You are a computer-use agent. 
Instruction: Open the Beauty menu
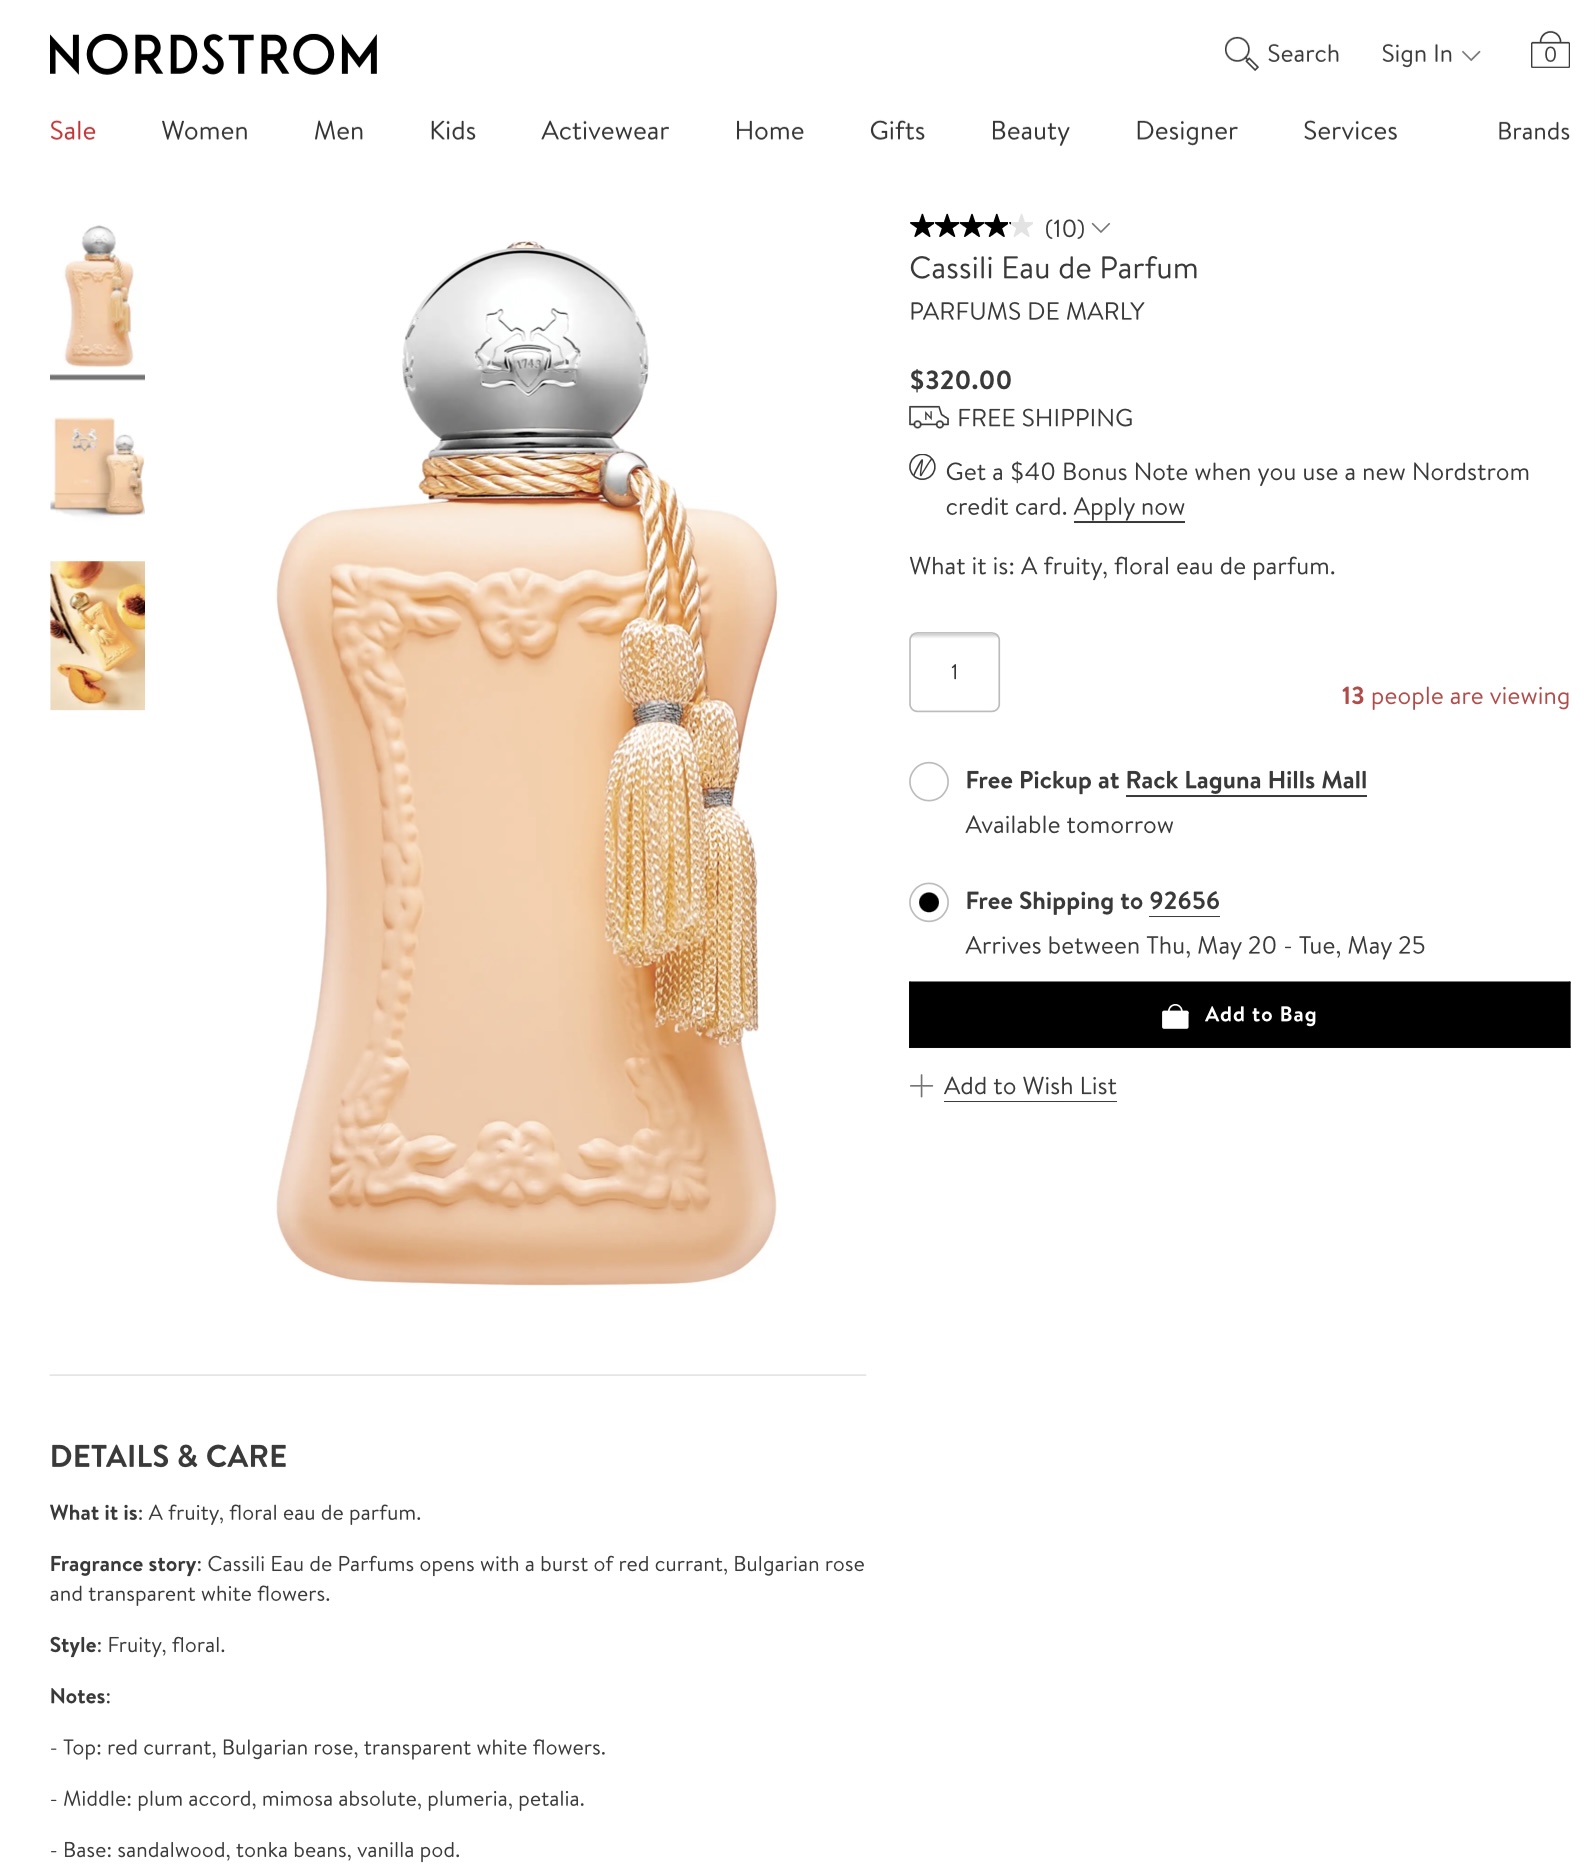click(1030, 131)
